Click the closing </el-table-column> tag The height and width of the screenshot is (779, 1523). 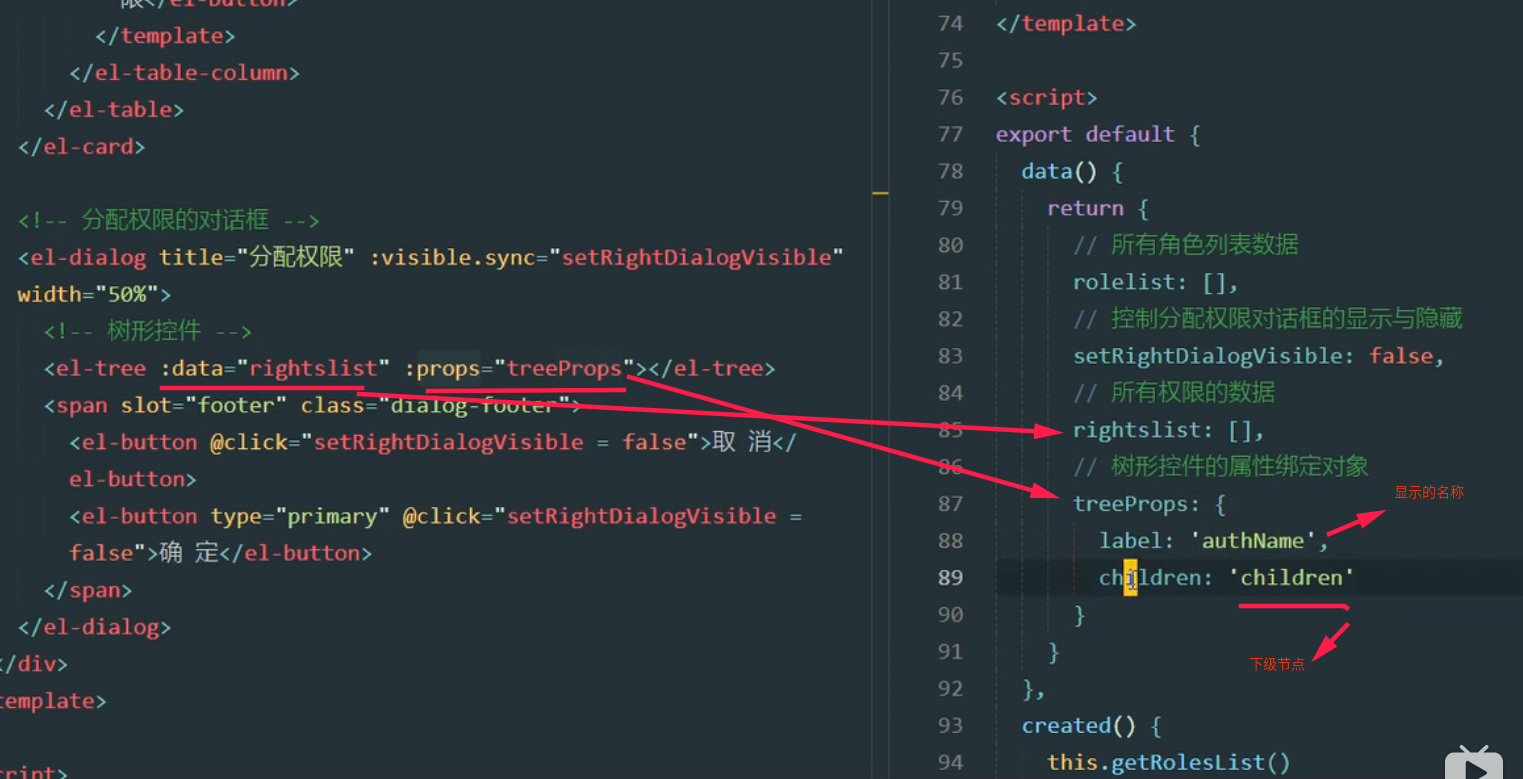(184, 73)
